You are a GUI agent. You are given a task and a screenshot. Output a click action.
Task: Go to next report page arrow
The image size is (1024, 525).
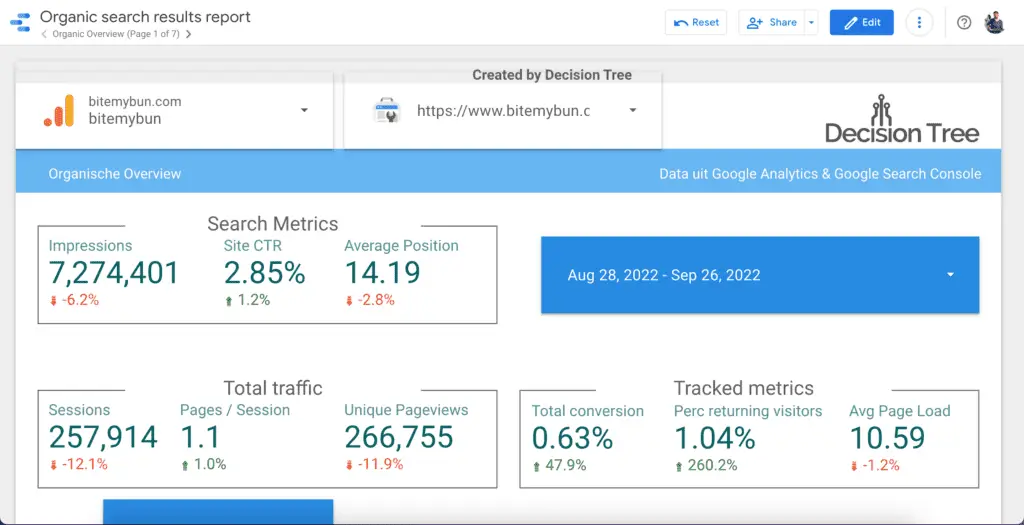tap(188, 34)
